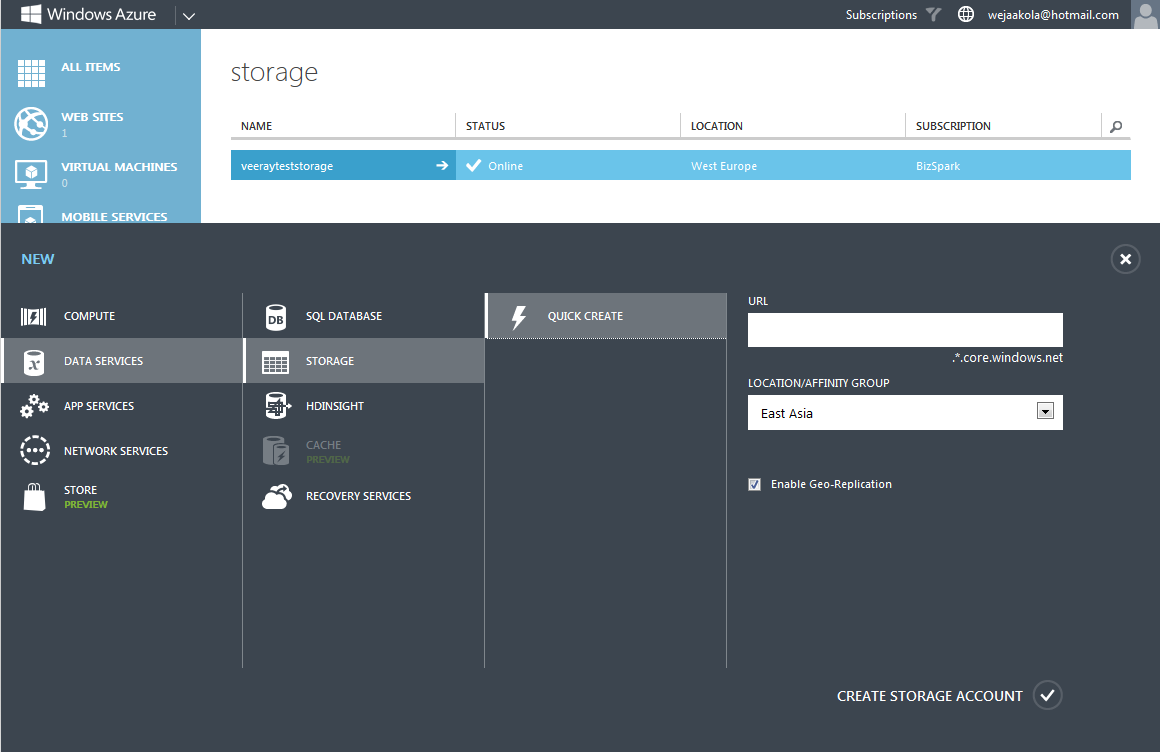Click the Network Services dotted circle icon
This screenshot has width=1160, height=752.
35,450
